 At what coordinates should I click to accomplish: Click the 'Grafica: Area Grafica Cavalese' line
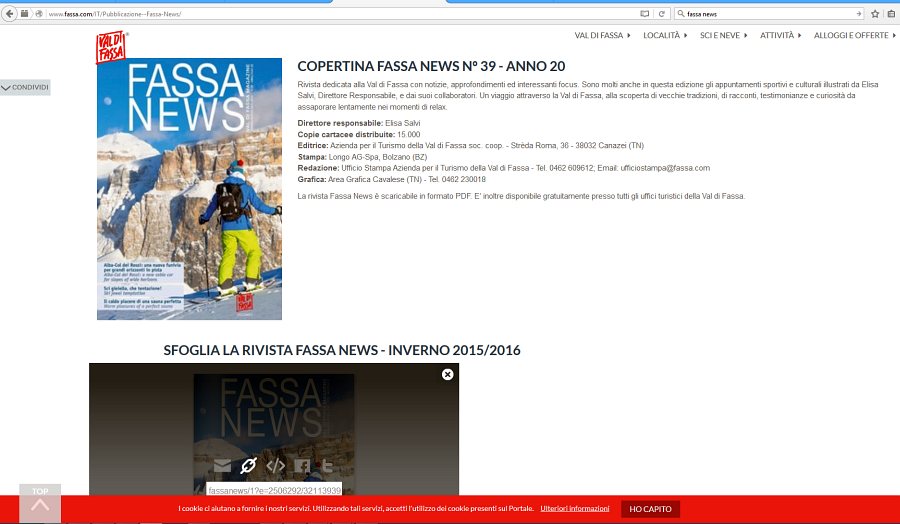[x=391, y=179]
